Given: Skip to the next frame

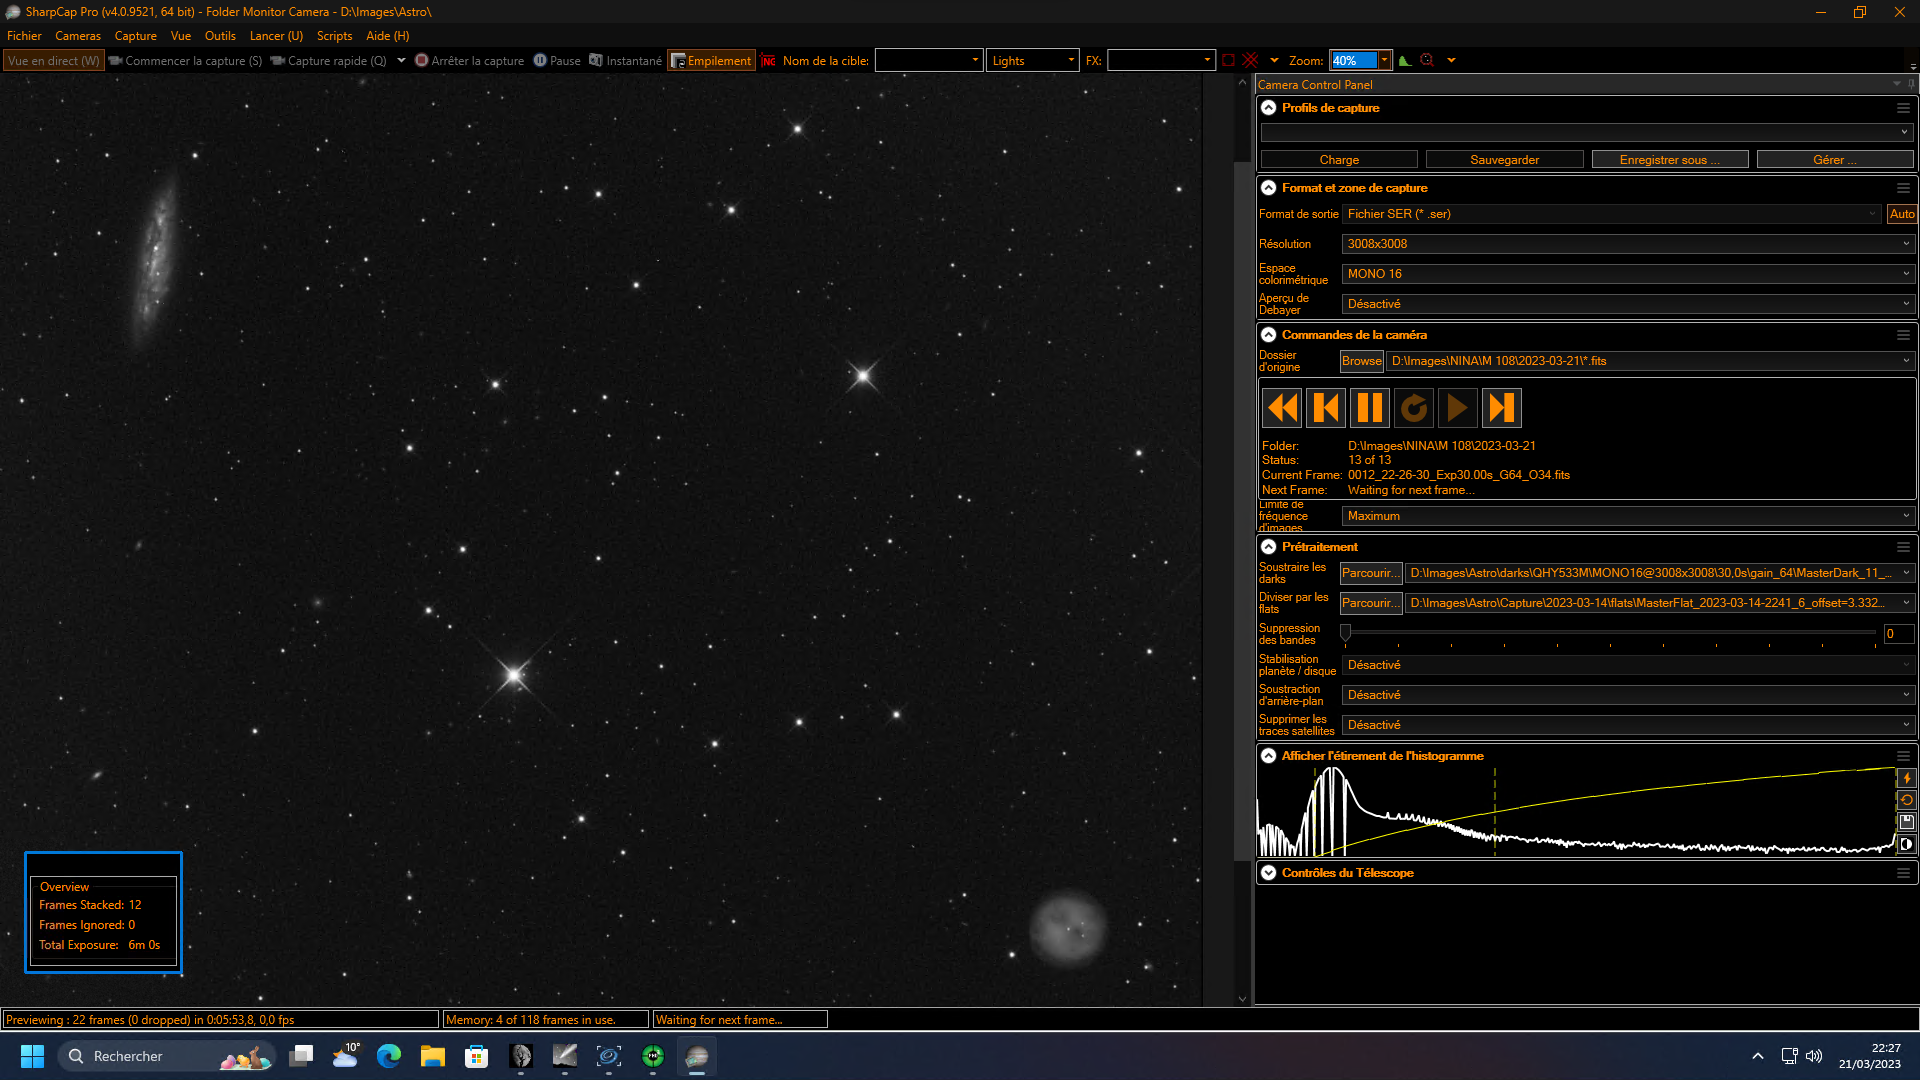Looking at the screenshot, I should coord(1501,408).
